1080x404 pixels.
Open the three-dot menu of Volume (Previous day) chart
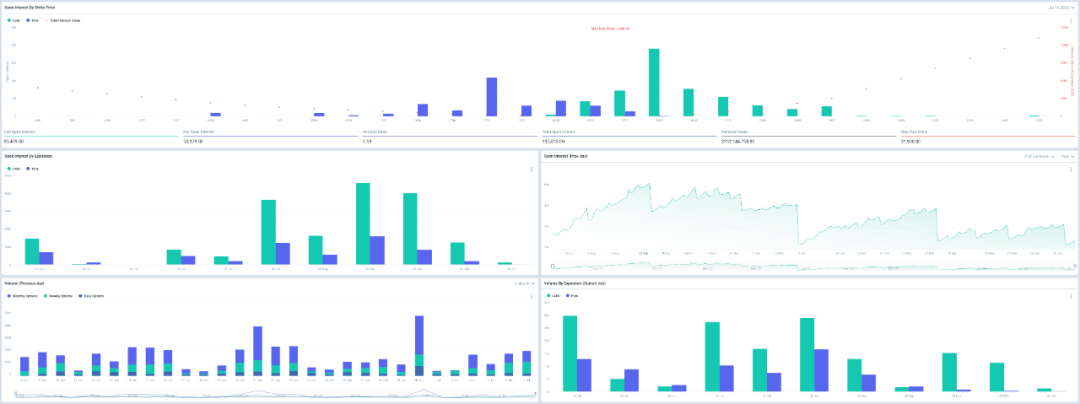point(531,296)
